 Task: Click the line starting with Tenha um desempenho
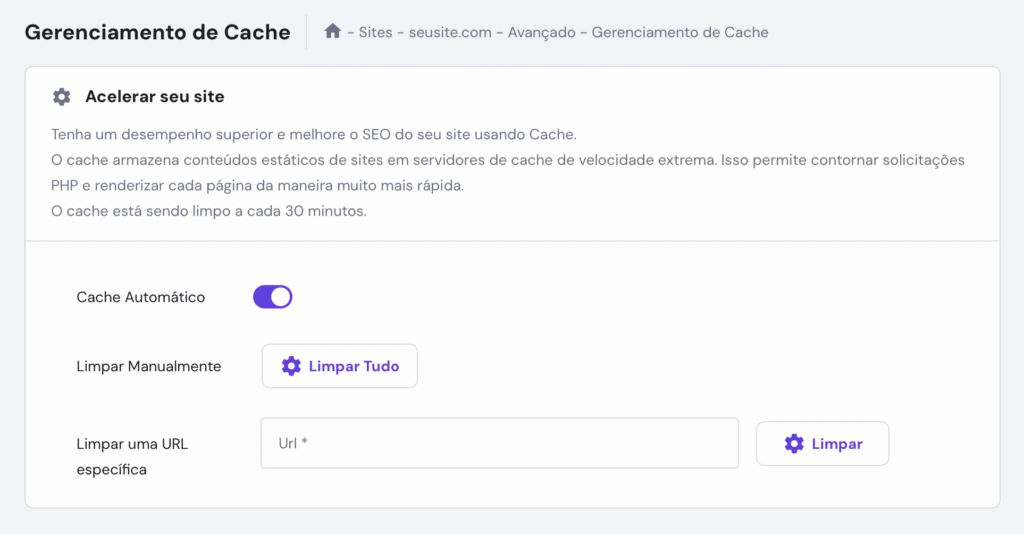(x=314, y=134)
